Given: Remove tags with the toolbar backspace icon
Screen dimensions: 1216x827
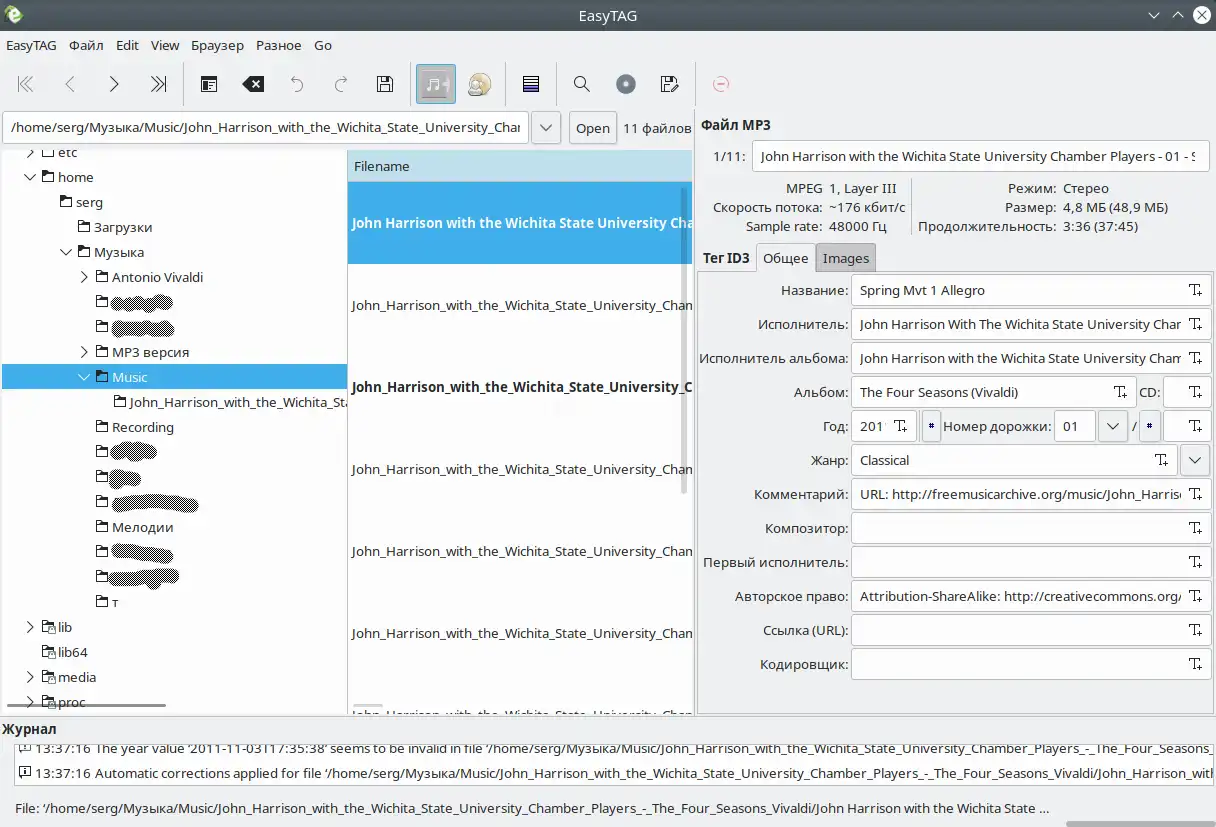Looking at the screenshot, I should click(x=253, y=85).
